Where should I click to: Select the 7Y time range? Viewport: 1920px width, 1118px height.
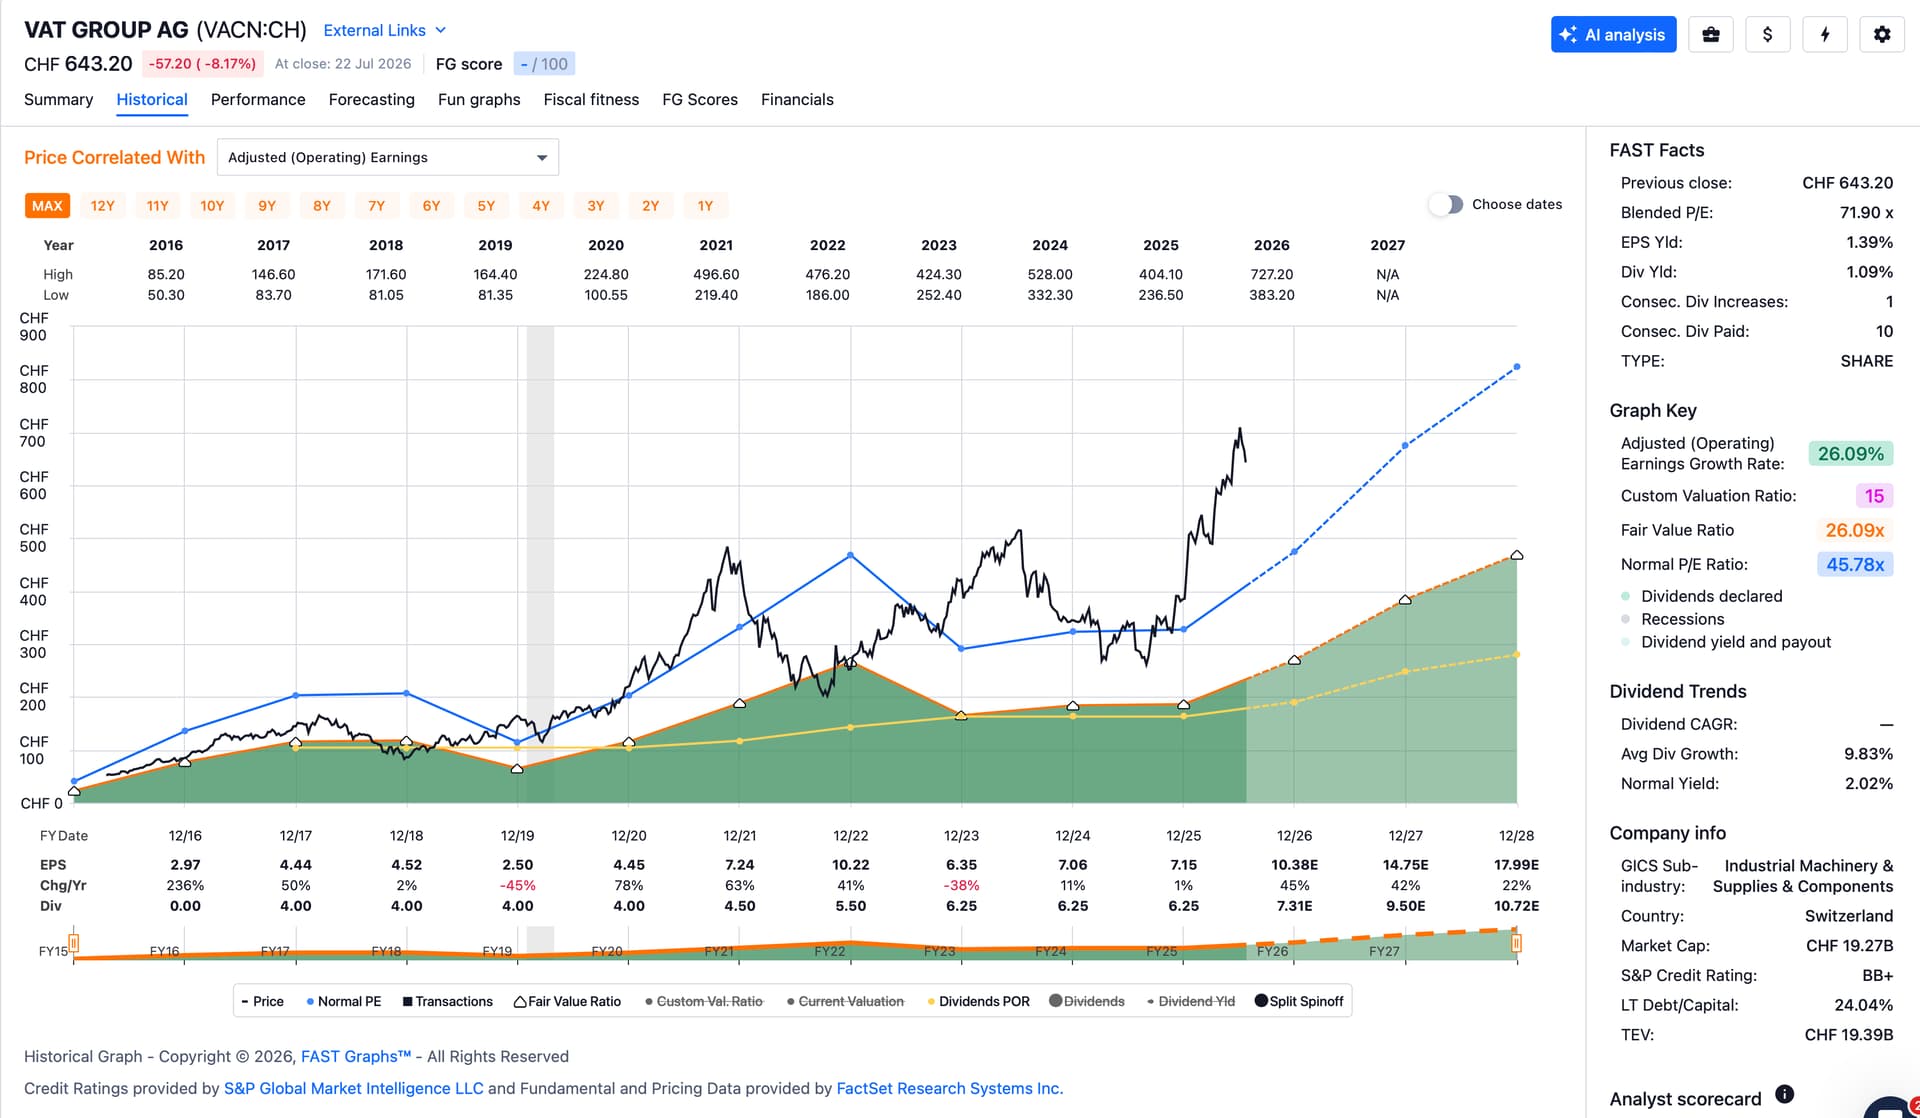[377, 206]
